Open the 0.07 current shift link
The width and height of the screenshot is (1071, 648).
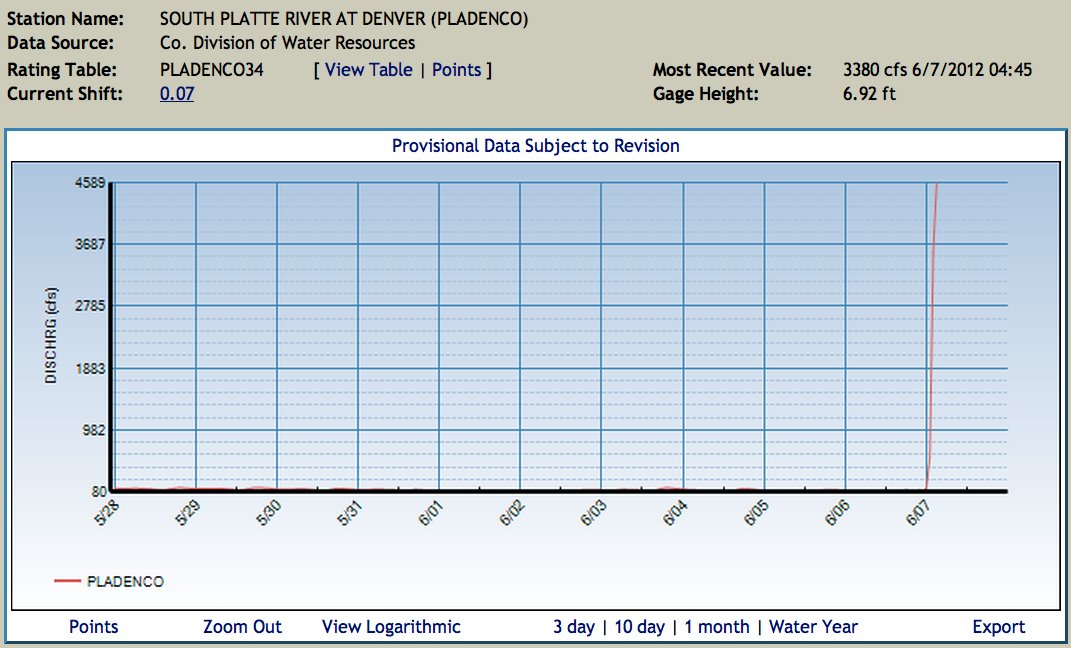pyautogui.click(x=177, y=94)
